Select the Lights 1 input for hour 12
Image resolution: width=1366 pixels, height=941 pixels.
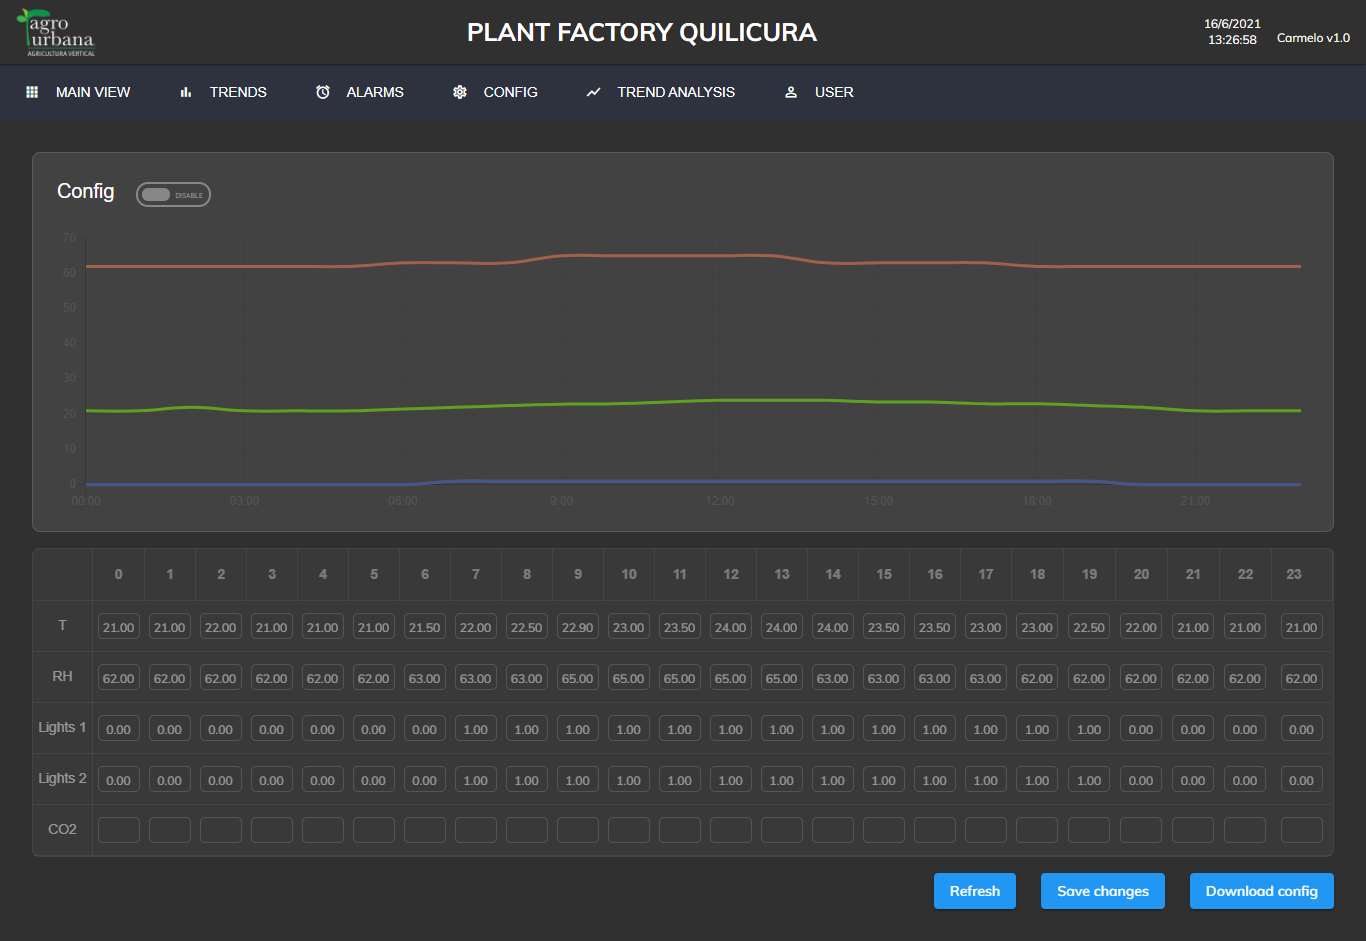pos(731,729)
